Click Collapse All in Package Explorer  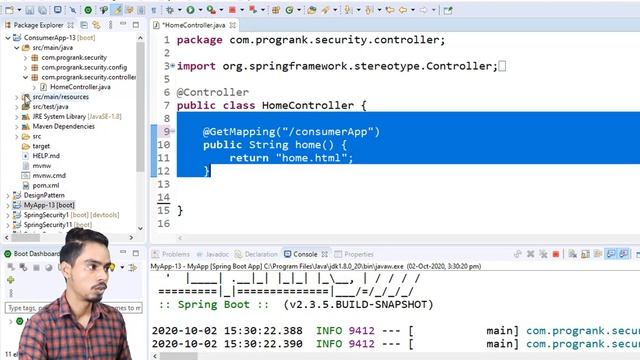click(x=84, y=25)
